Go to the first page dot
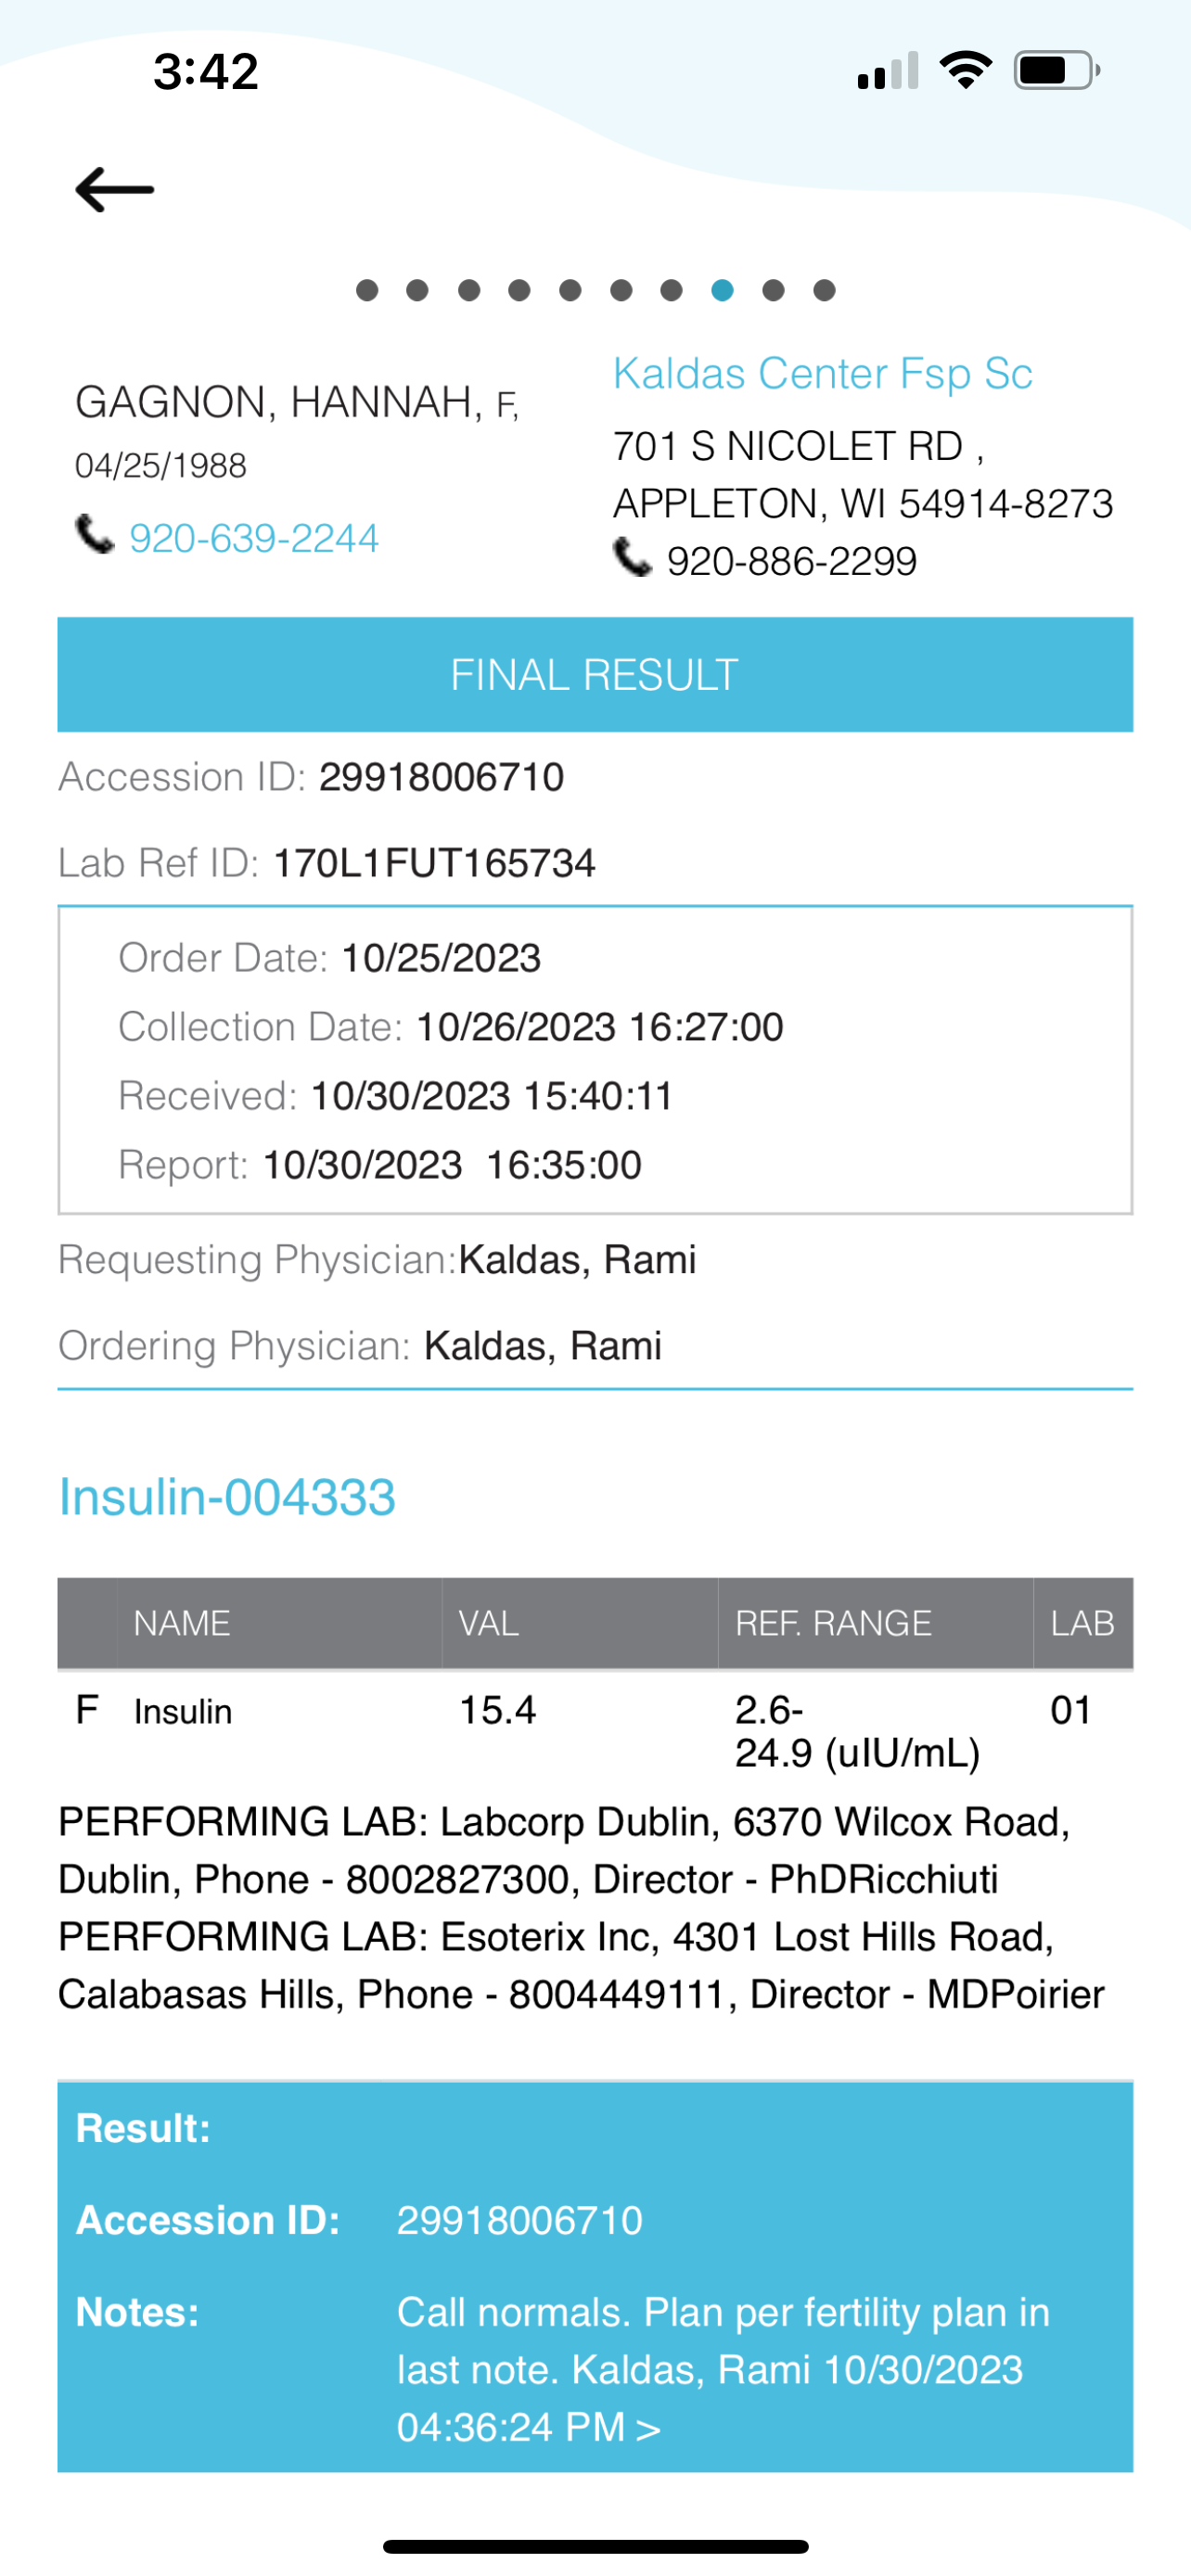The height and width of the screenshot is (2576, 1191). 367,291
